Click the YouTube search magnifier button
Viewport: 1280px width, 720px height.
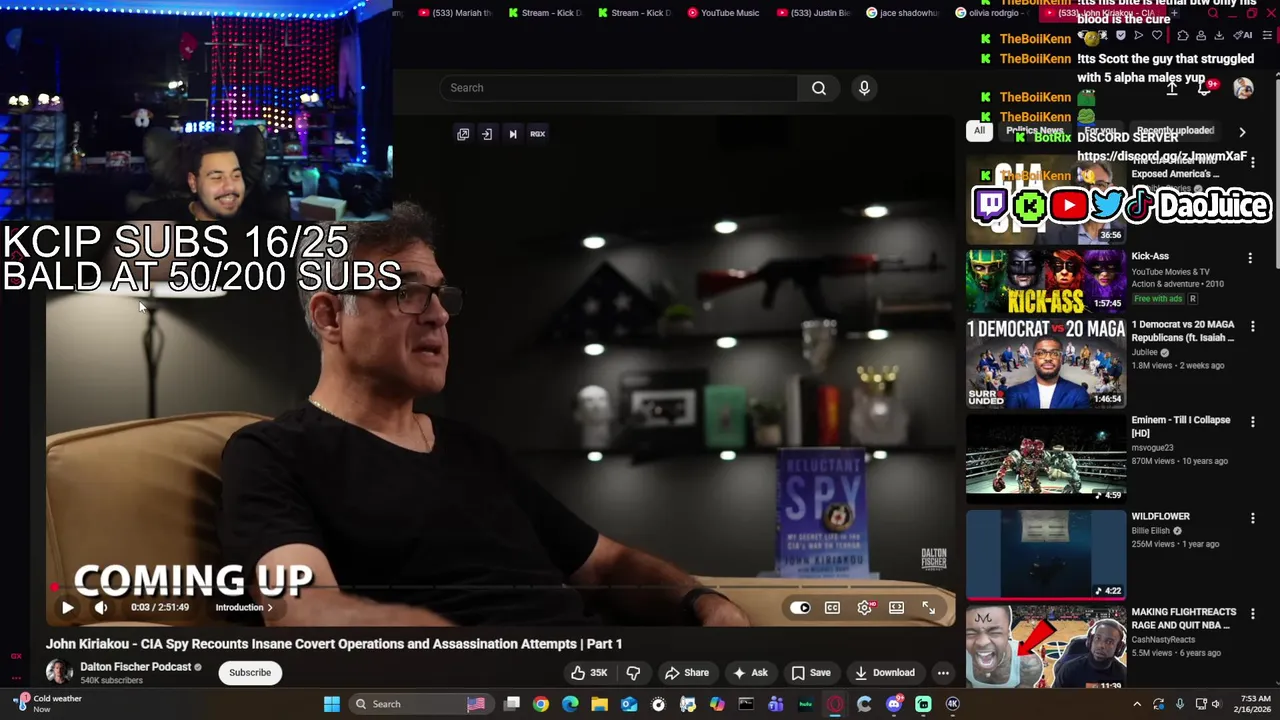[x=819, y=88]
